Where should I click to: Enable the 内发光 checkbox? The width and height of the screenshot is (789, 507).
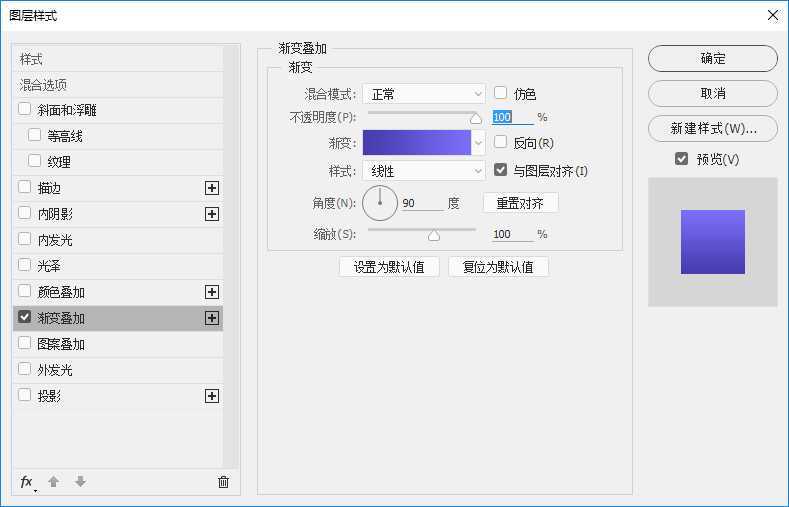coord(24,239)
